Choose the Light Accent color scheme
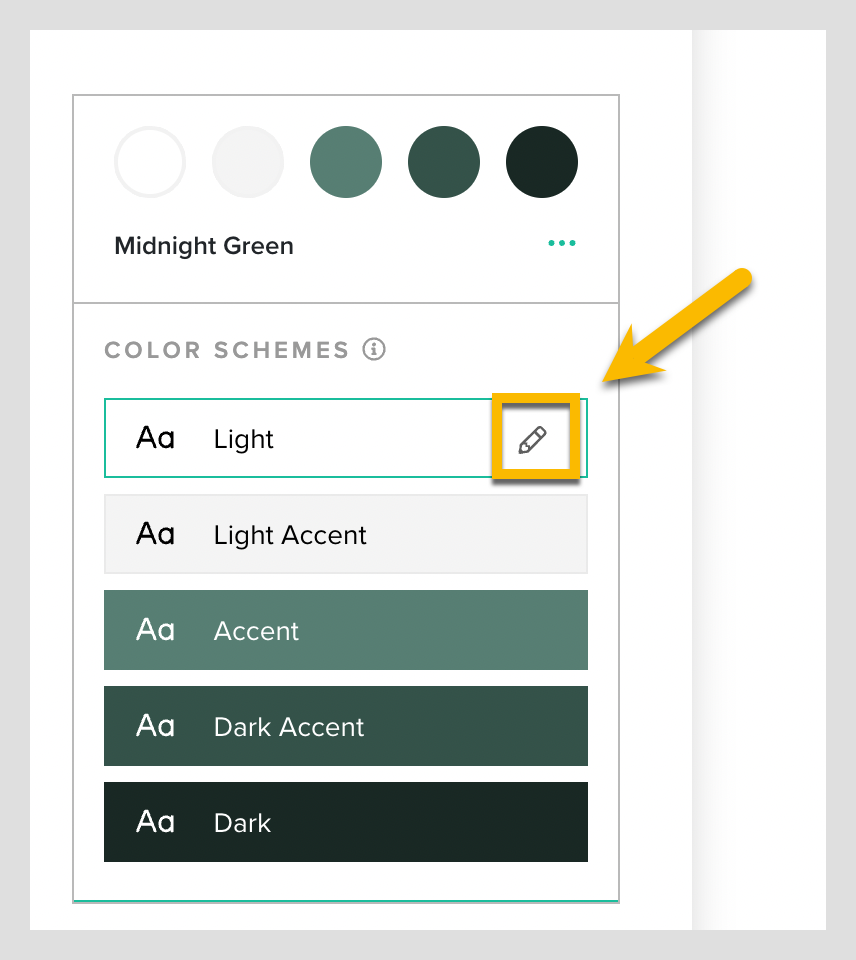The image size is (856, 960). (346, 534)
